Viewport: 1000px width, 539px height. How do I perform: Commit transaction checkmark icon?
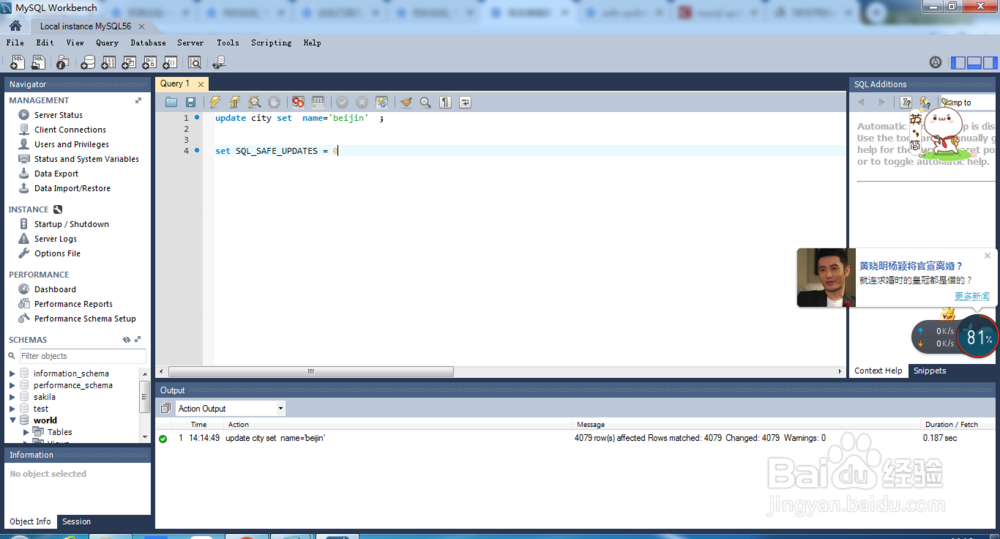(342, 102)
